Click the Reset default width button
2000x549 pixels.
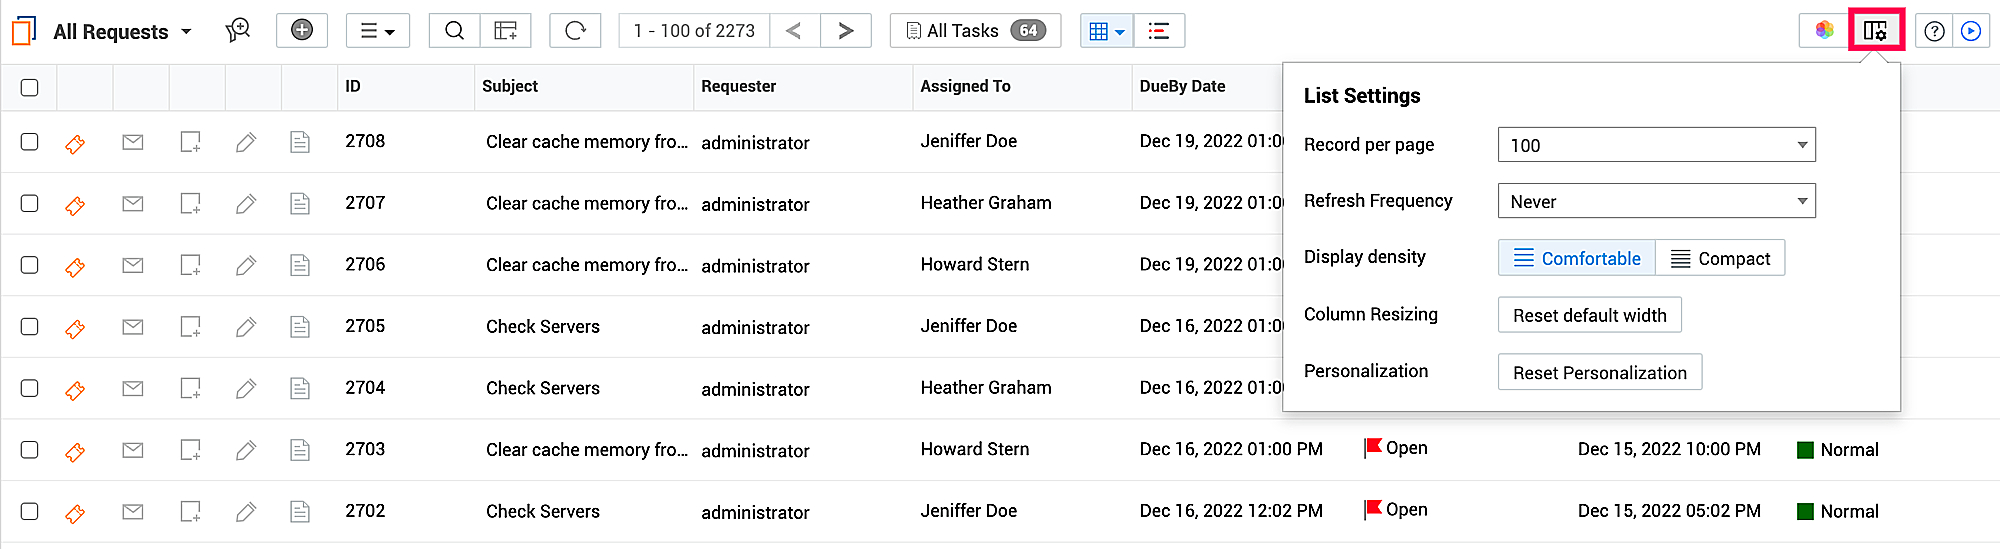coord(1589,315)
